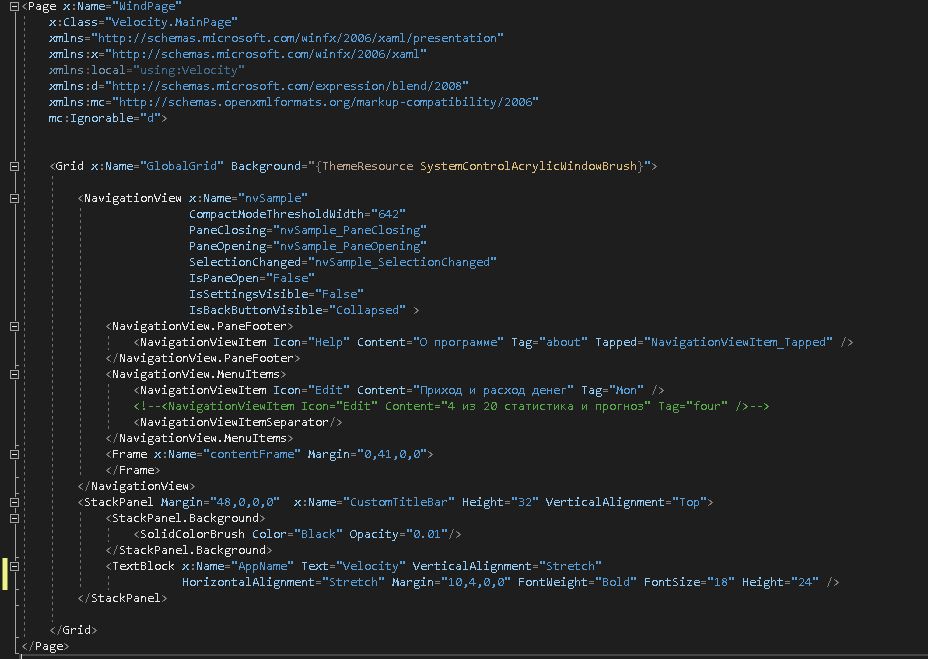Image resolution: width=928 pixels, height=659 pixels.
Task: Click the "Black" color value
Action: (x=318, y=534)
